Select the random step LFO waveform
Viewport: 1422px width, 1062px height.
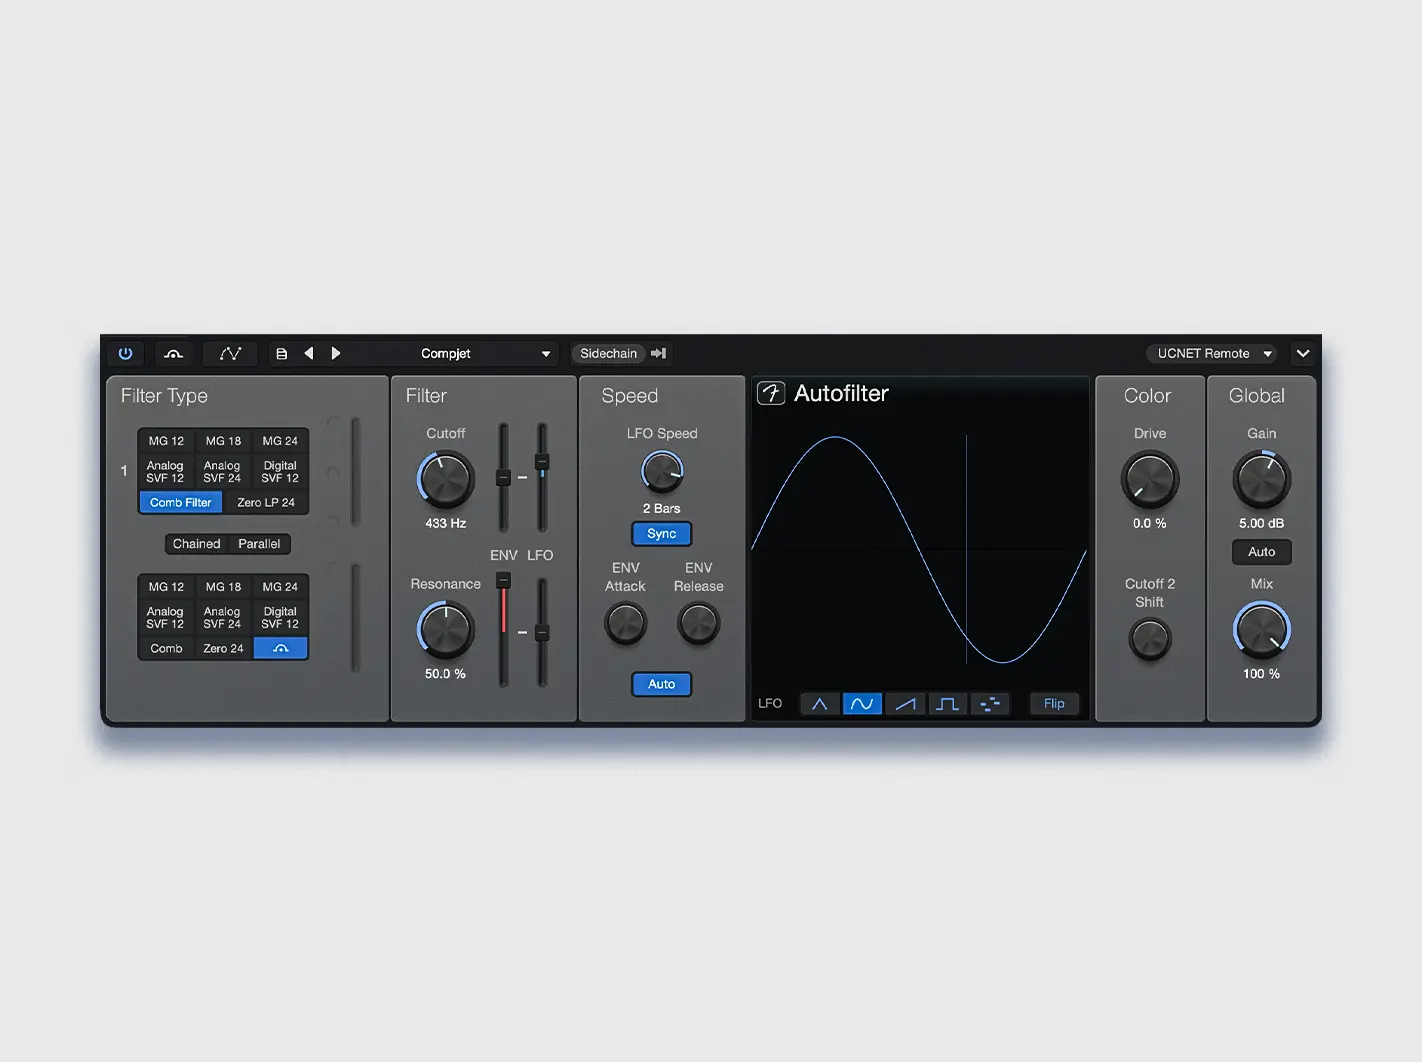(990, 704)
